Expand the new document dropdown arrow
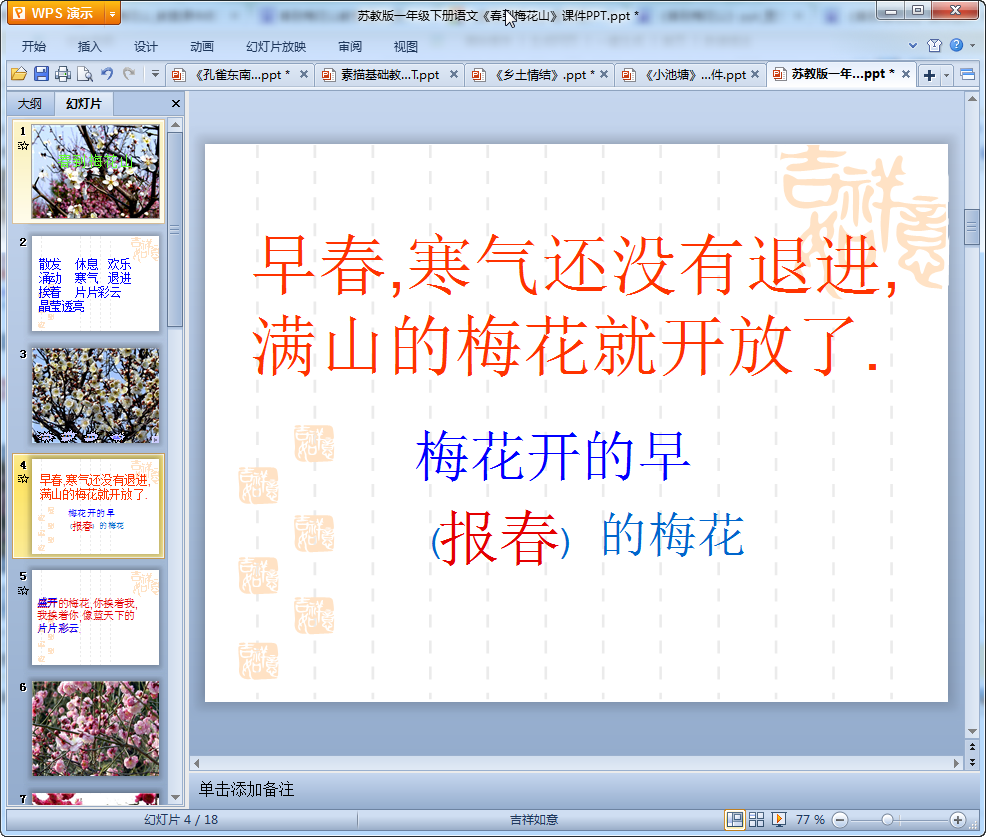This screenshot has height=837, width=986. 946,75
